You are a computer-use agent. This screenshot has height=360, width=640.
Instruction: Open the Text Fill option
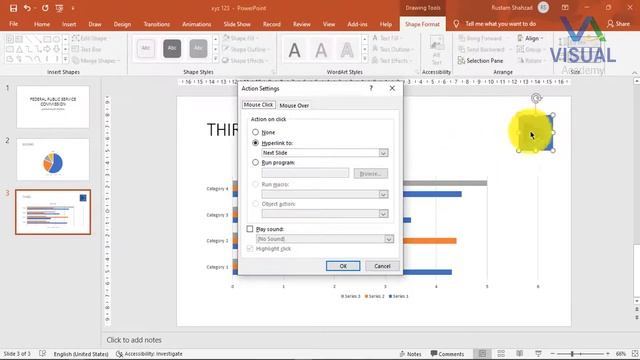tap(387, 38)
